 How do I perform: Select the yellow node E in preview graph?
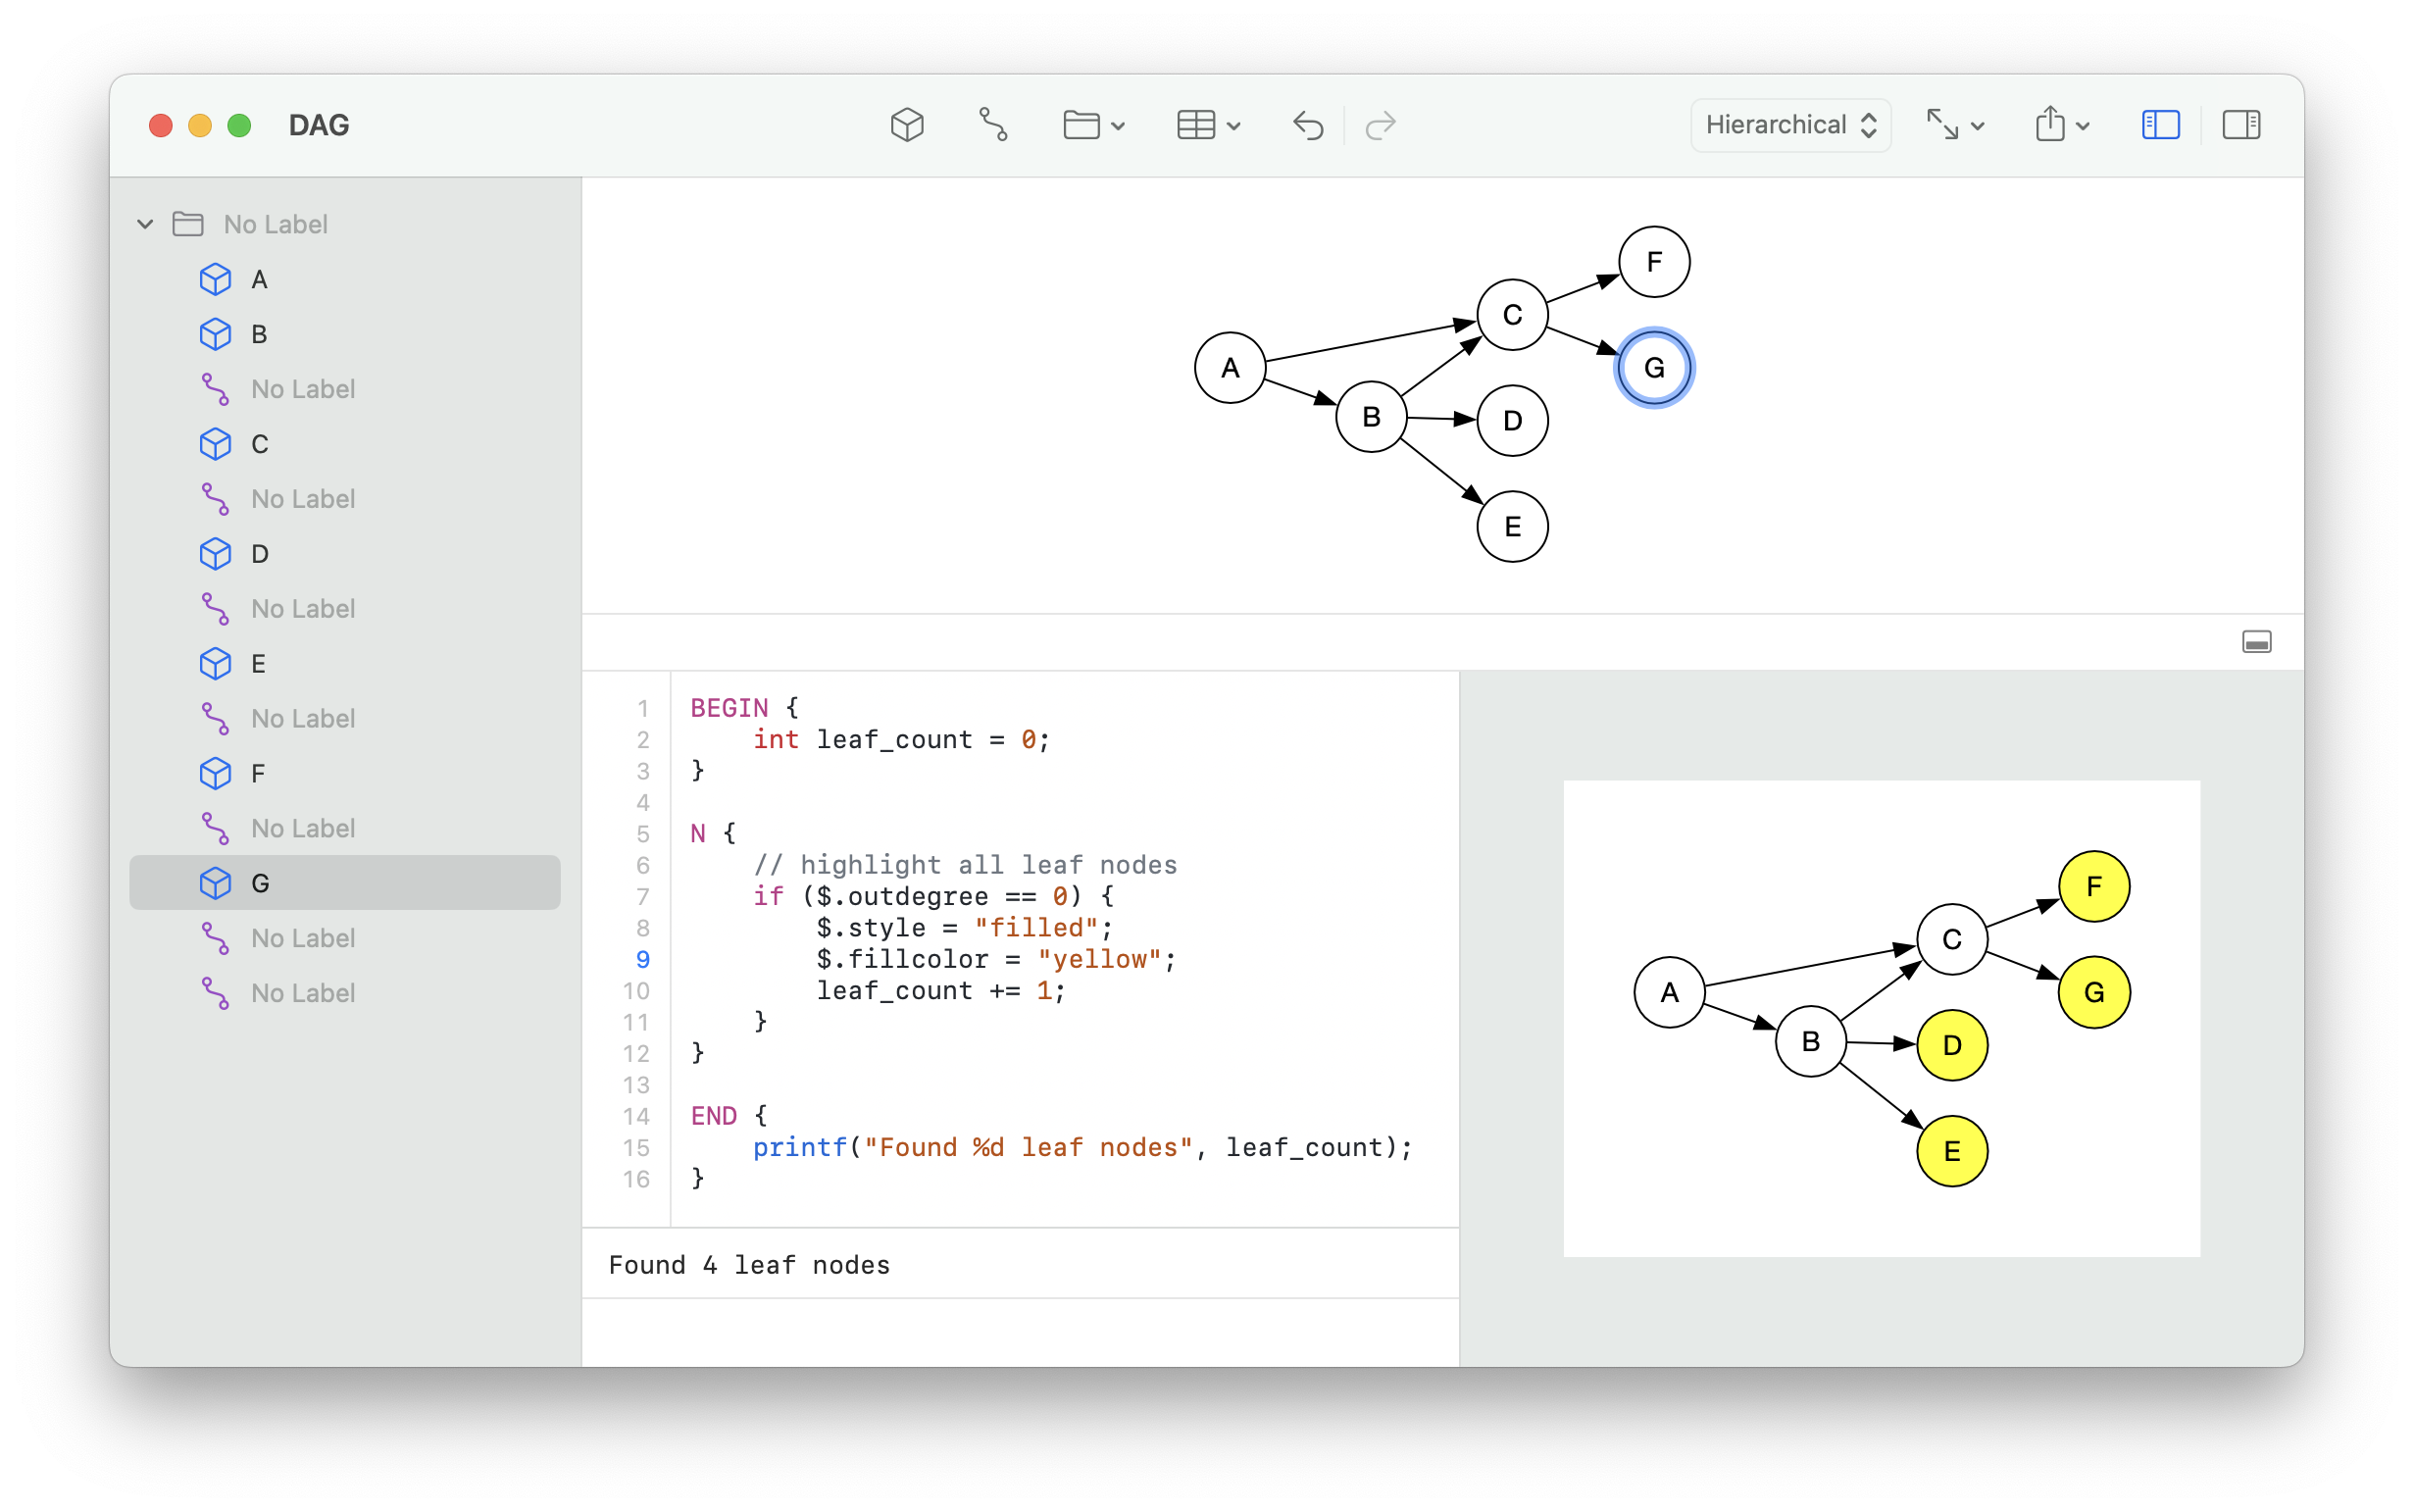1951,1150
